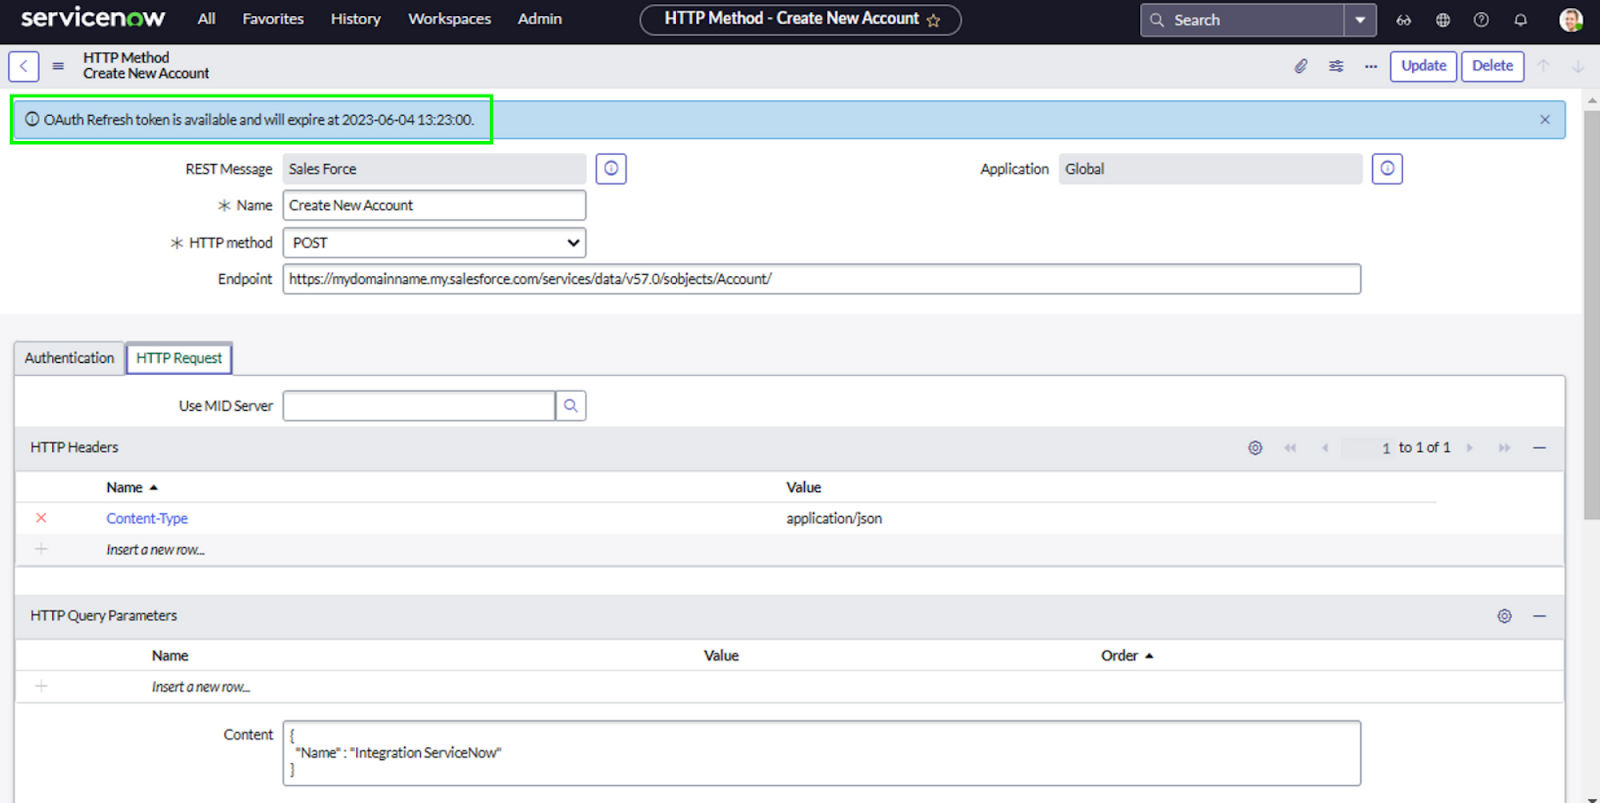Open HTTP Headers list settings gear
Screen dimensions: 1600x803
click(x=1255, y=448)
